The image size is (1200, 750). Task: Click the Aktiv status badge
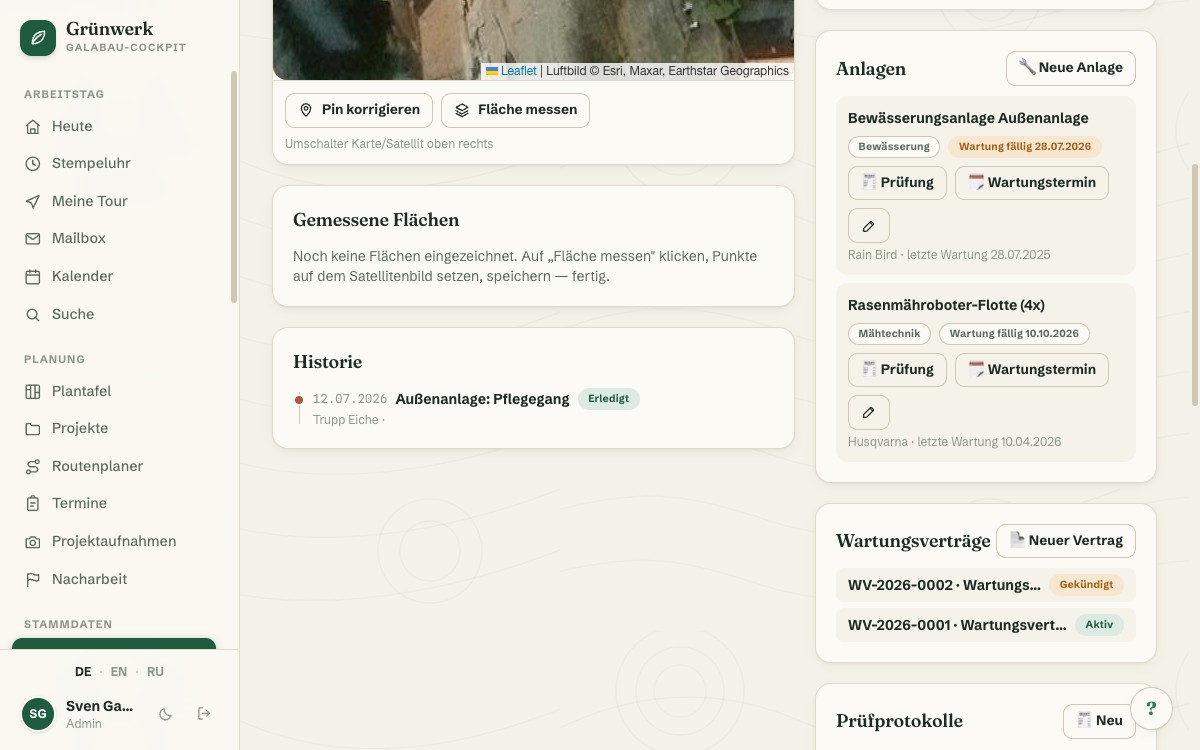(x=1099, y=625)
